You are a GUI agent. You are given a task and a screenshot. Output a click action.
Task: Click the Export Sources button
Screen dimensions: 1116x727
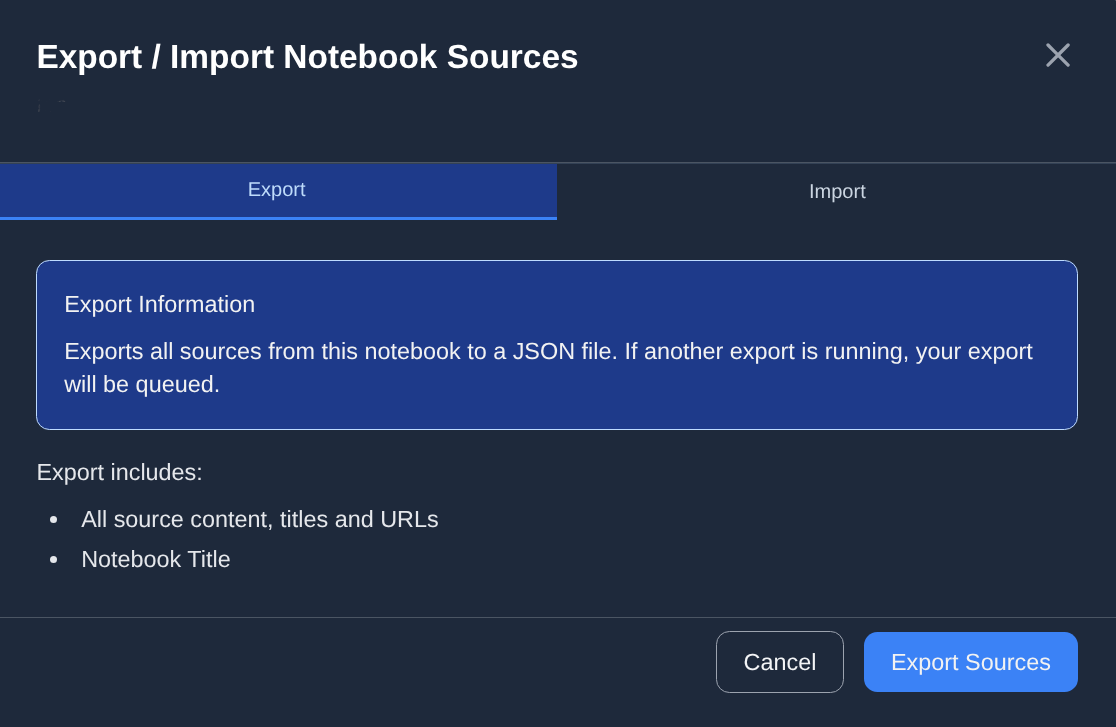point(970,661)
